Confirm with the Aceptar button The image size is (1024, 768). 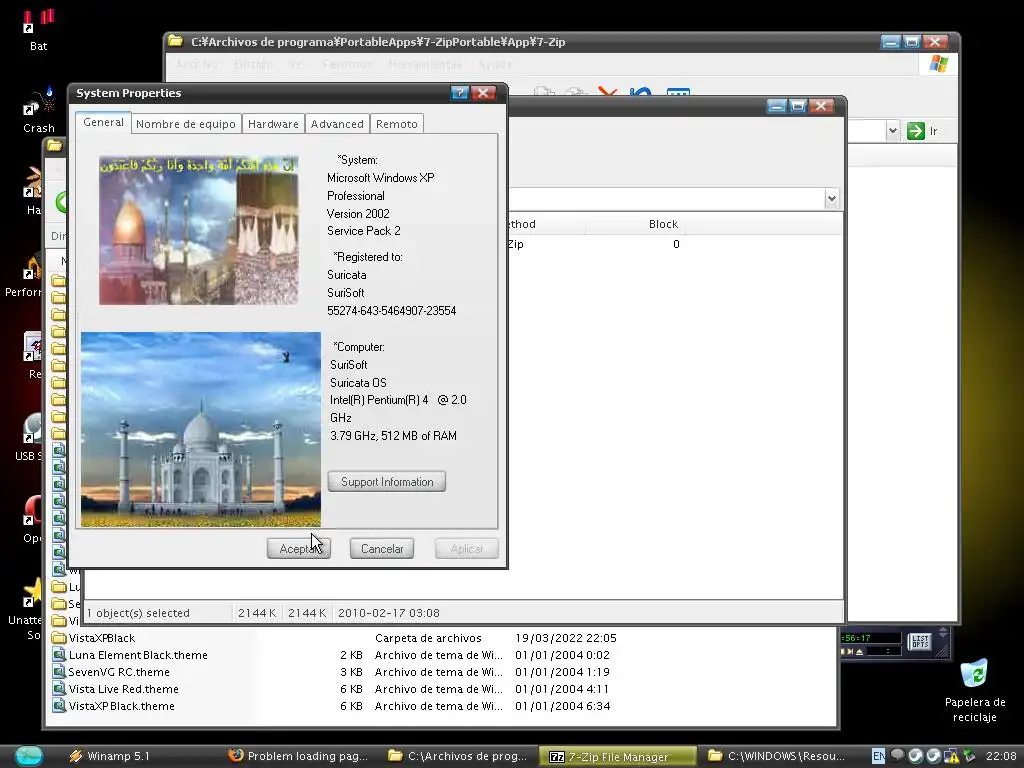[298, 549]
